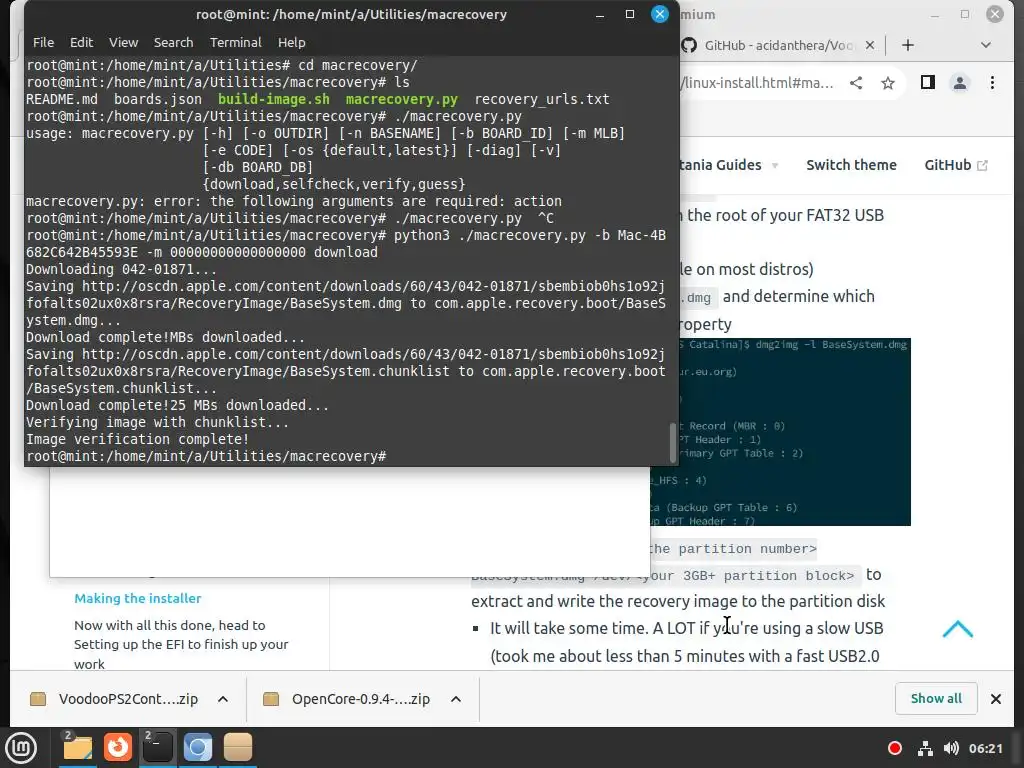1024x768 pixels.
Task: Close the terminal window
Action: (660, 14)
